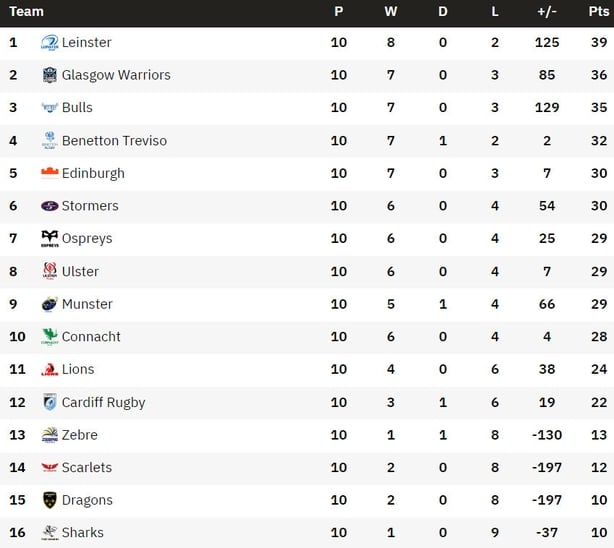Viewport: 614px width, 548px height.
Task: Click the Lions team name
Action: [78, 369]
